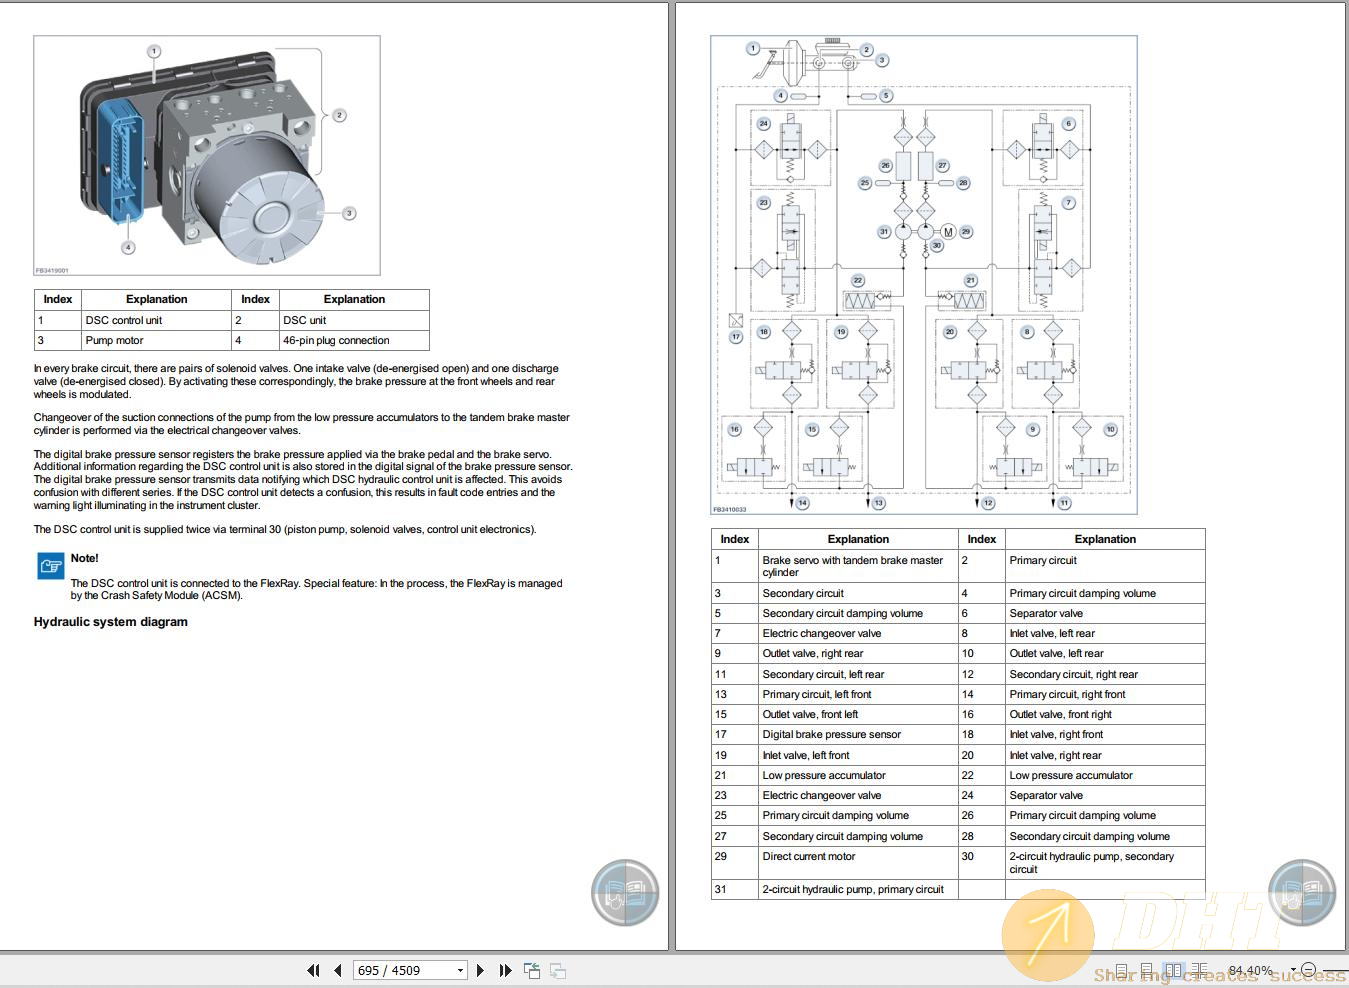The image size is (1349, 988).
Task: Open the page number dropdown arrow
Action: (x=460, y=970)
